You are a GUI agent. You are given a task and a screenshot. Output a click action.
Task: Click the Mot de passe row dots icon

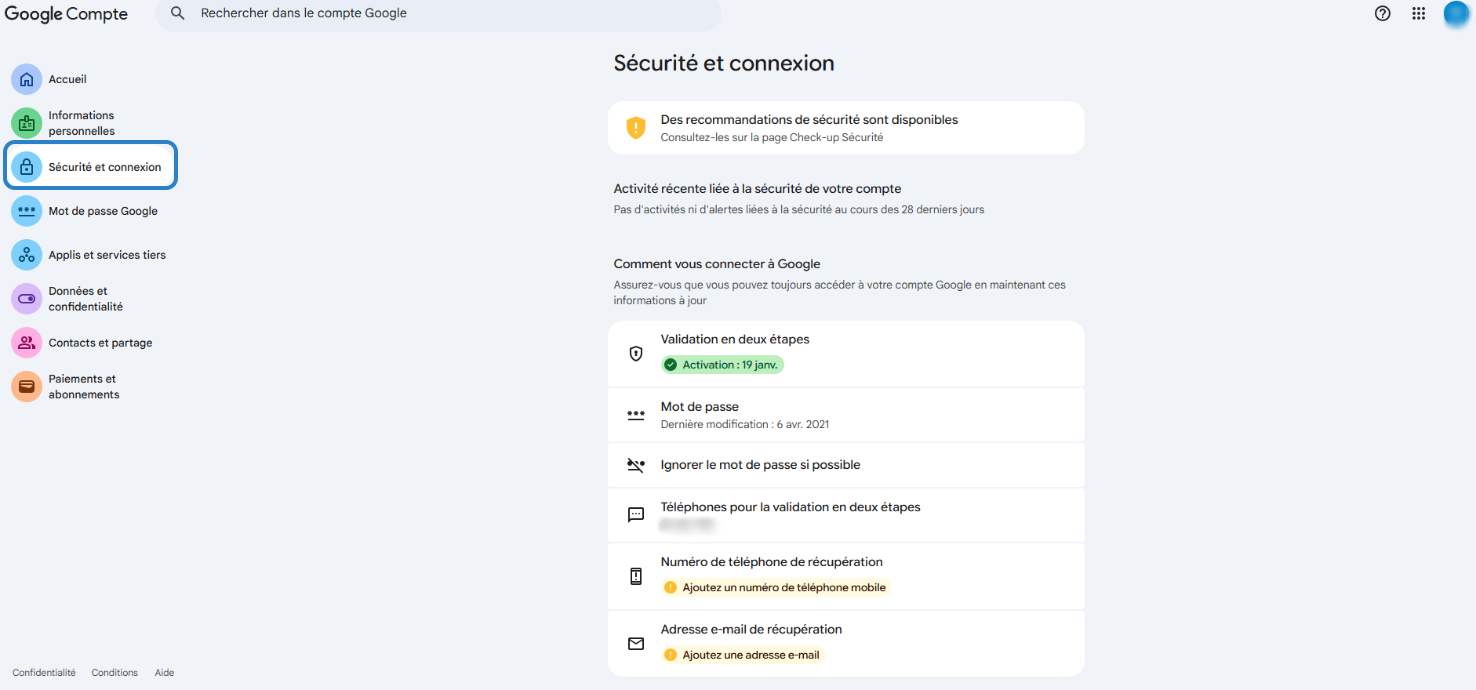[x=636, y=415]
